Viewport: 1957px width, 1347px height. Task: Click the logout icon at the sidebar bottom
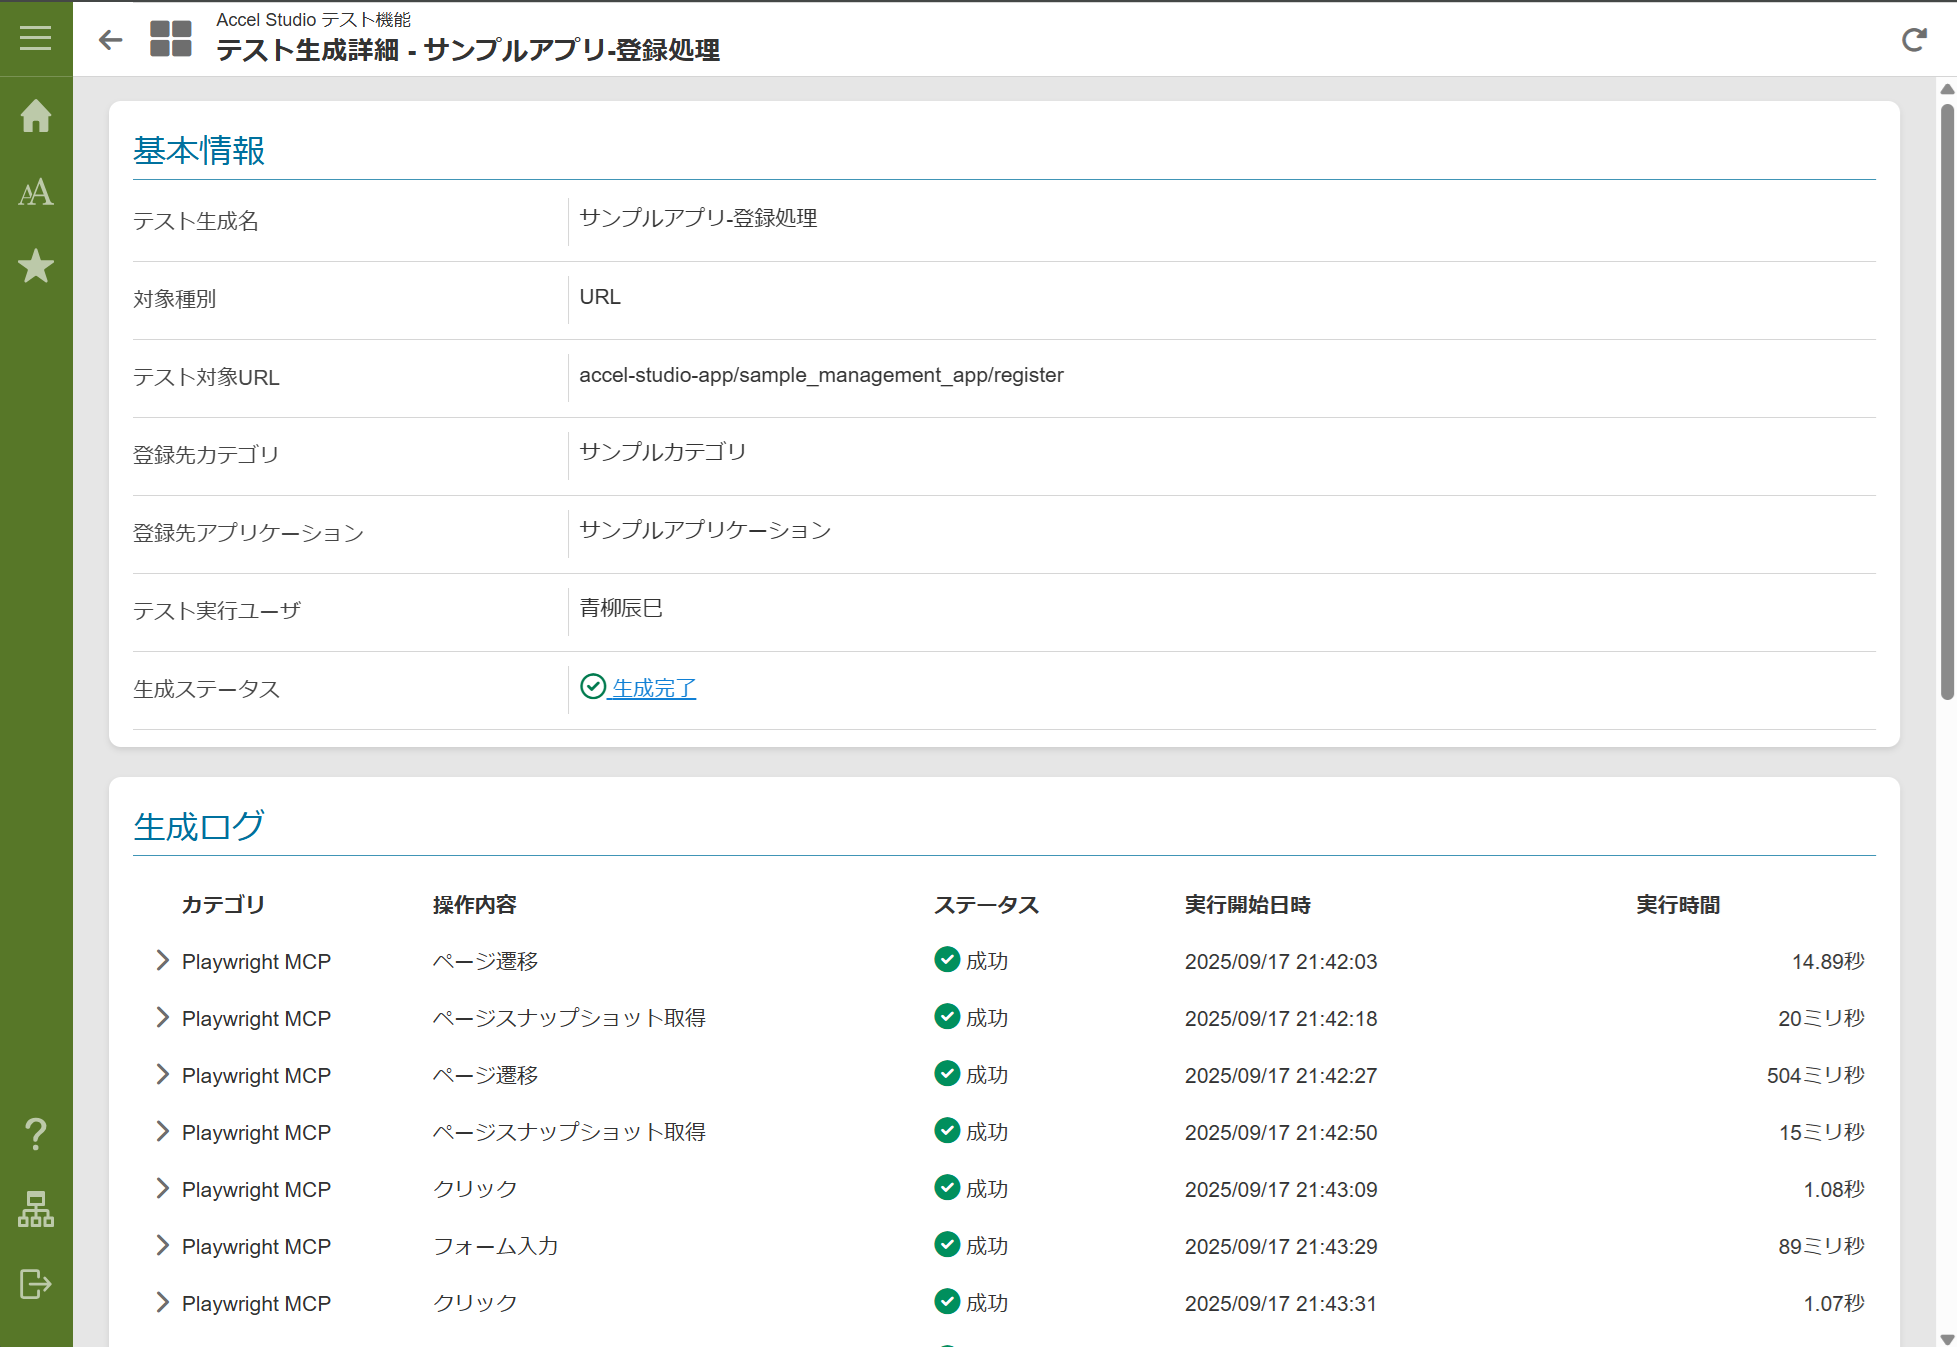click(x=36, y=1283)
